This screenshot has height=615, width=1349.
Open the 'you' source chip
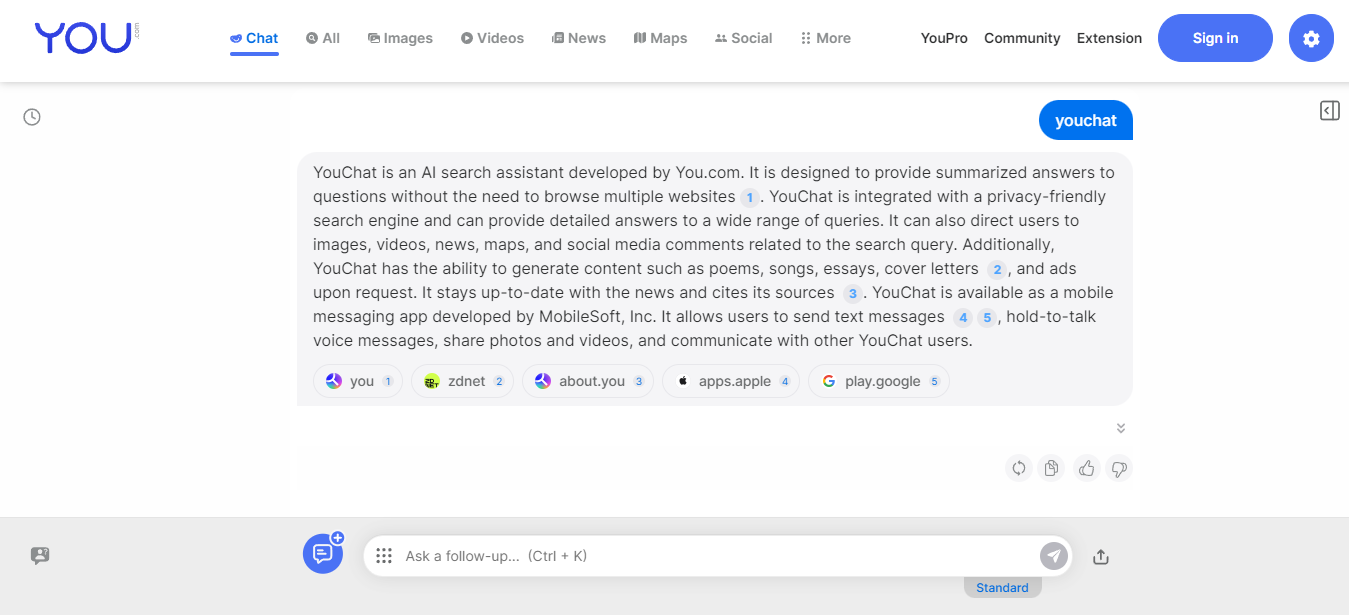tap(358, 381)
